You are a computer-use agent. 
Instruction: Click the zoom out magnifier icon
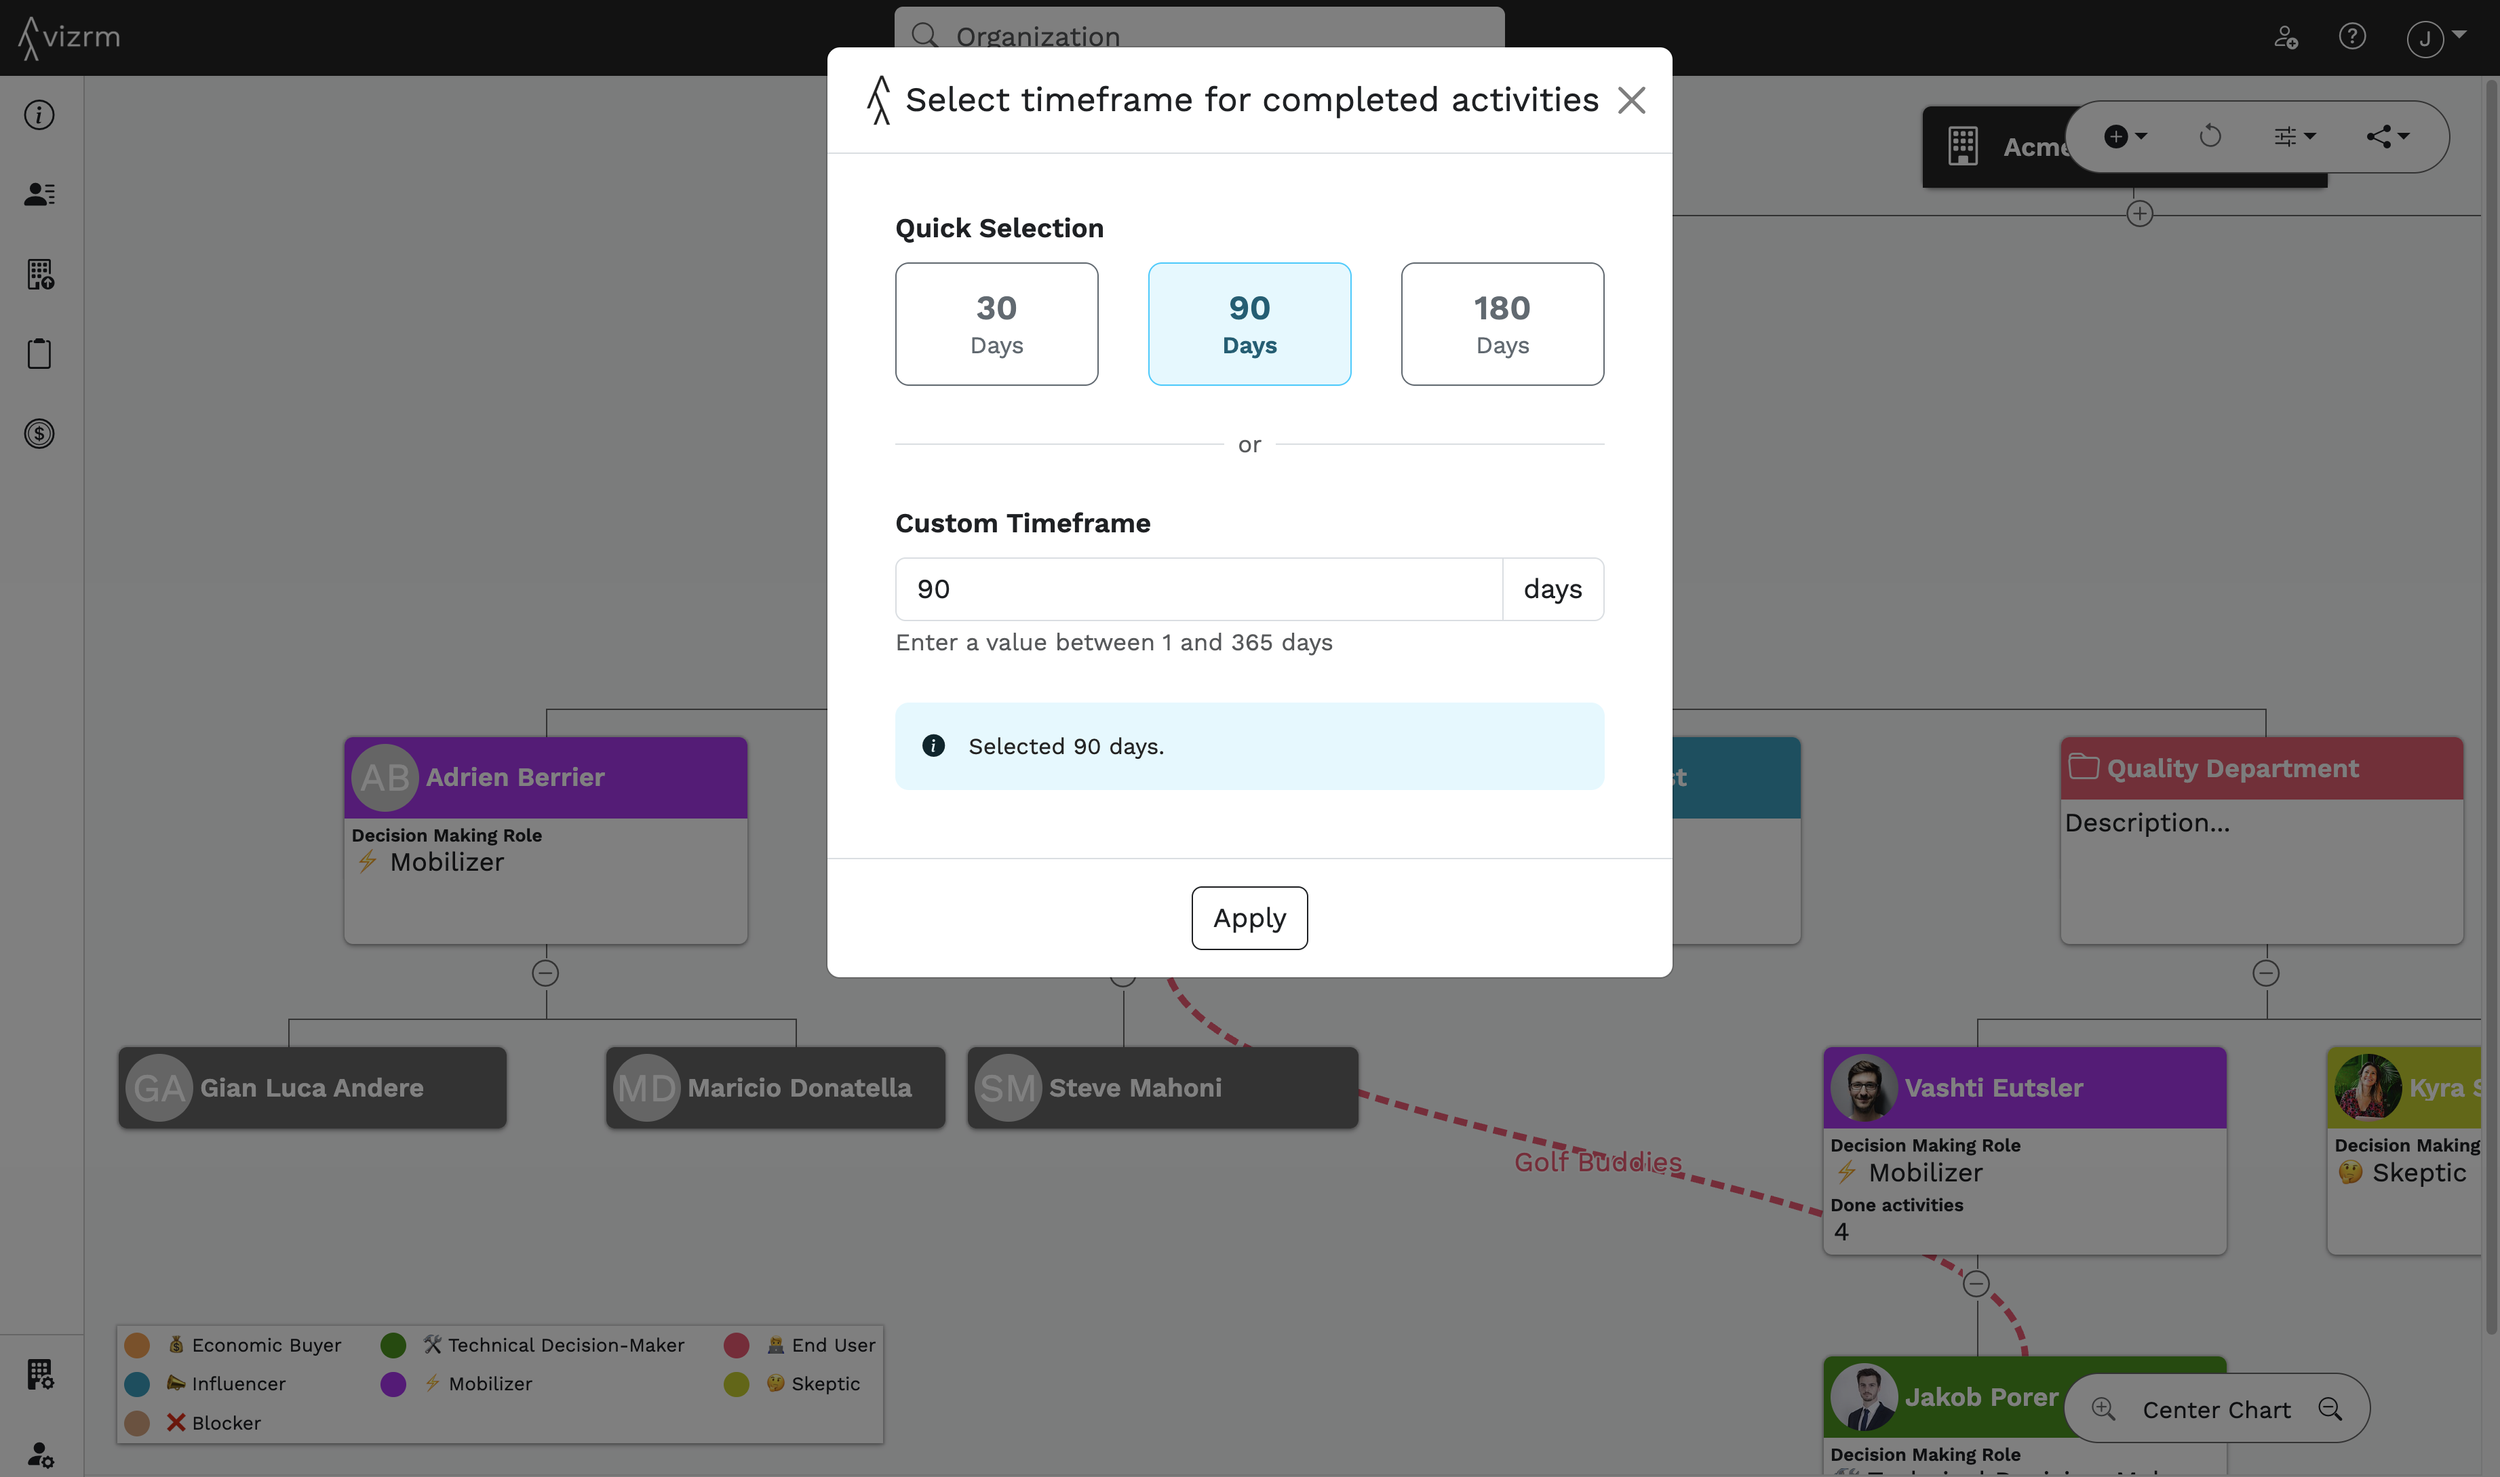coord(2330,1409)
